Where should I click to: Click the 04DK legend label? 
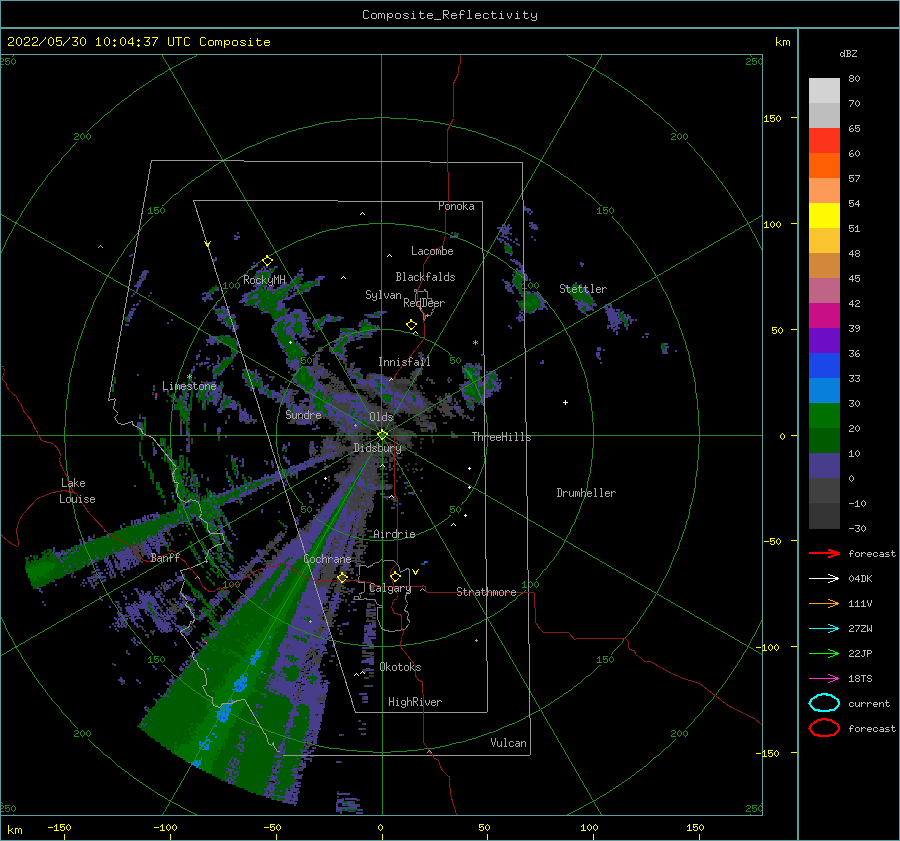point(860,579)
